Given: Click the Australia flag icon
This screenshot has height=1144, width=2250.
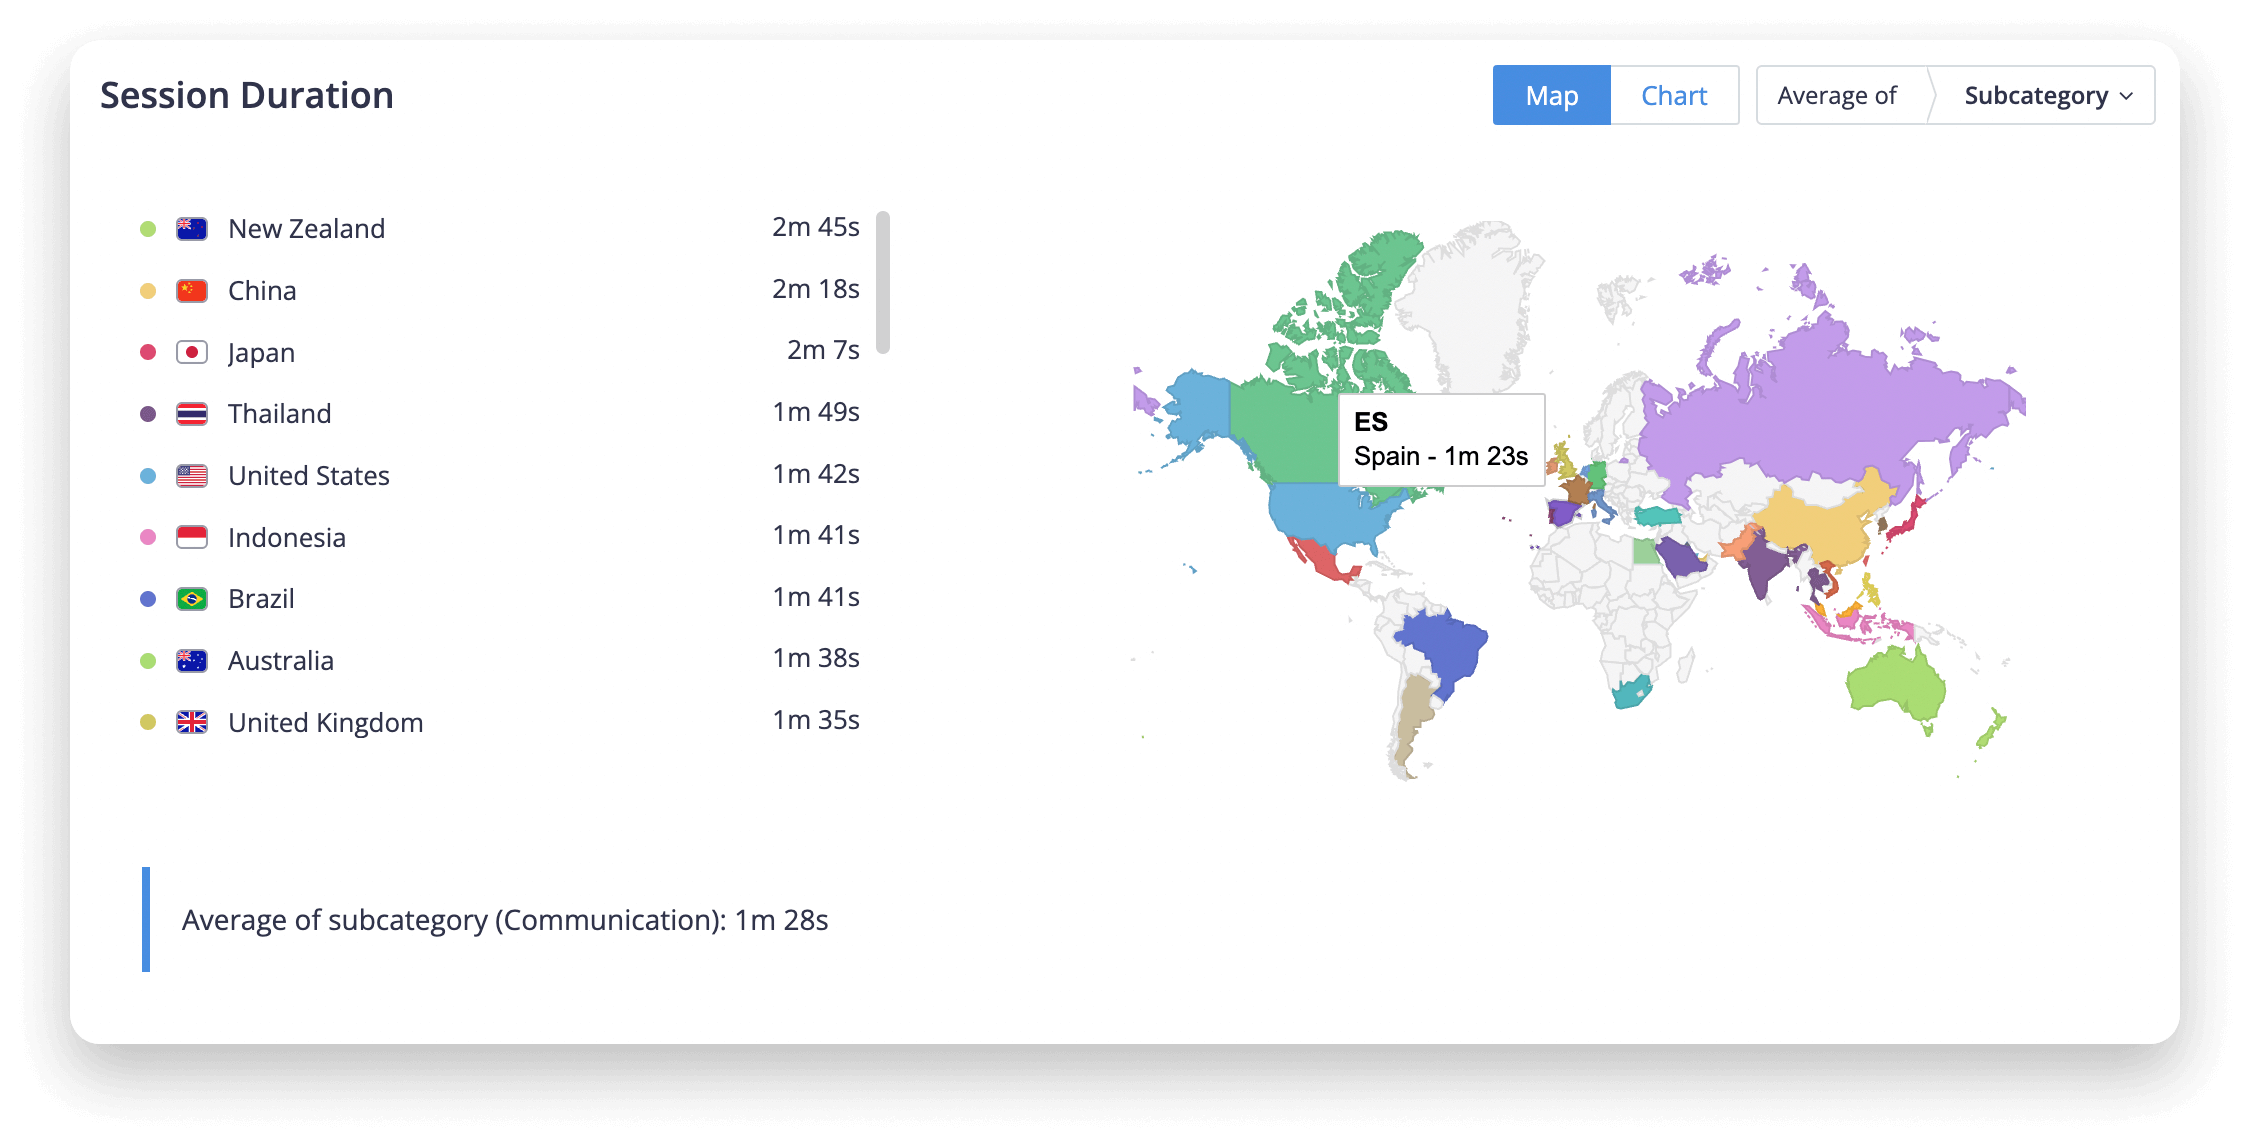Looking at the screenshot, I should click(x=192, y=661).
